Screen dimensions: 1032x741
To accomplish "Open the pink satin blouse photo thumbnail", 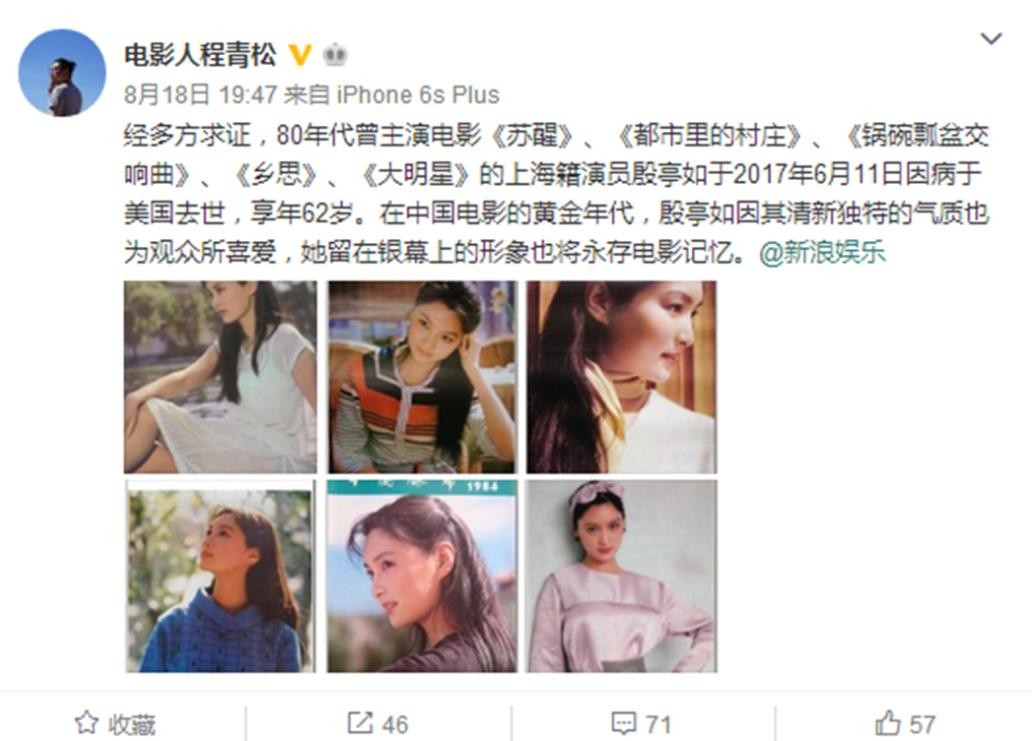I will (x=622, y=576).
